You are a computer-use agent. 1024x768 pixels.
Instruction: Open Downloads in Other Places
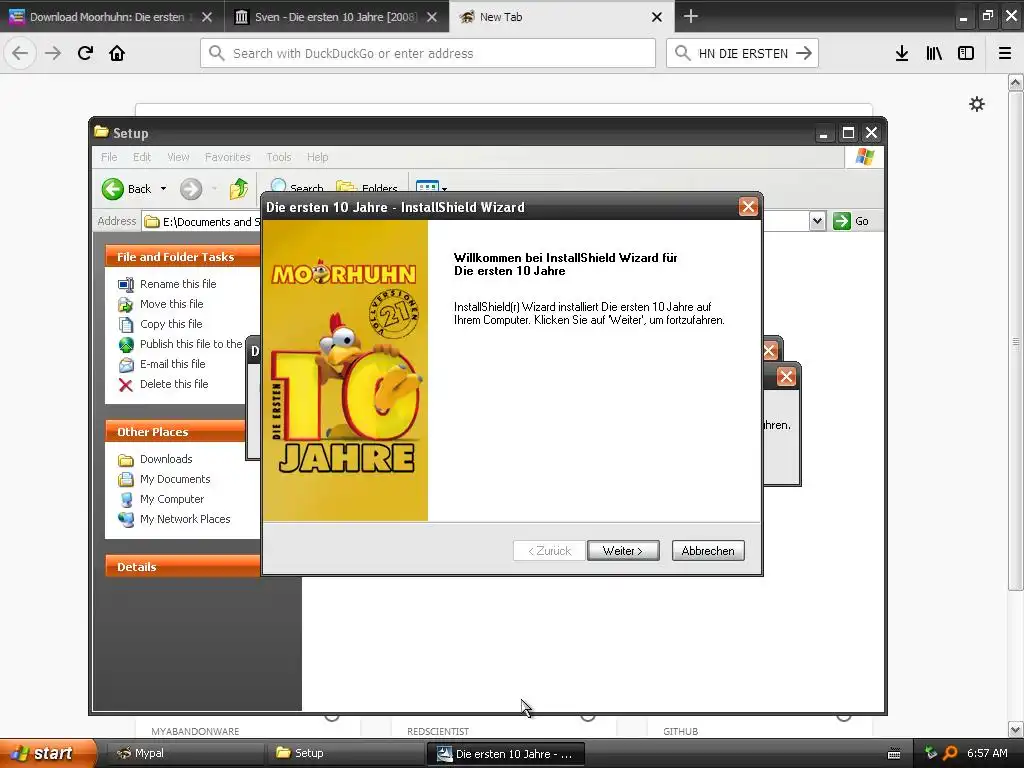(166, 459)
